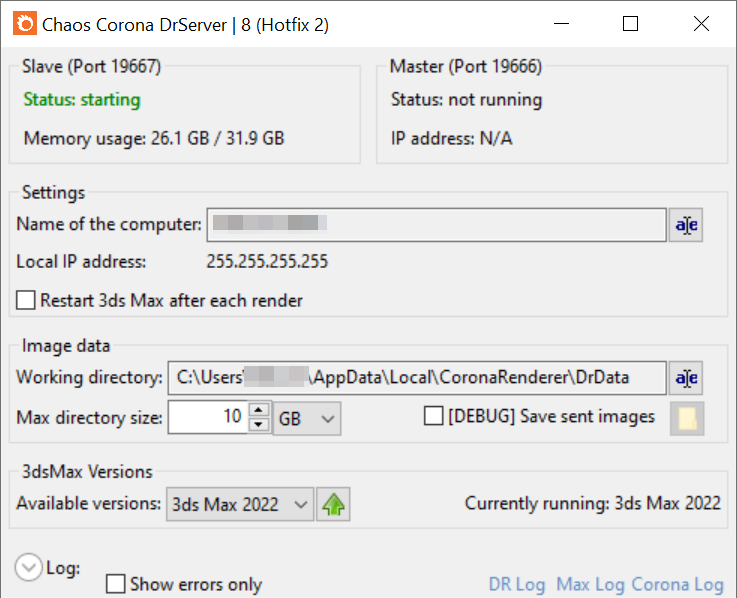The image size is (737, 598).
Task: Click edit icon beside Working directory field
Action: pyautogui.click(x=686, y=378)
